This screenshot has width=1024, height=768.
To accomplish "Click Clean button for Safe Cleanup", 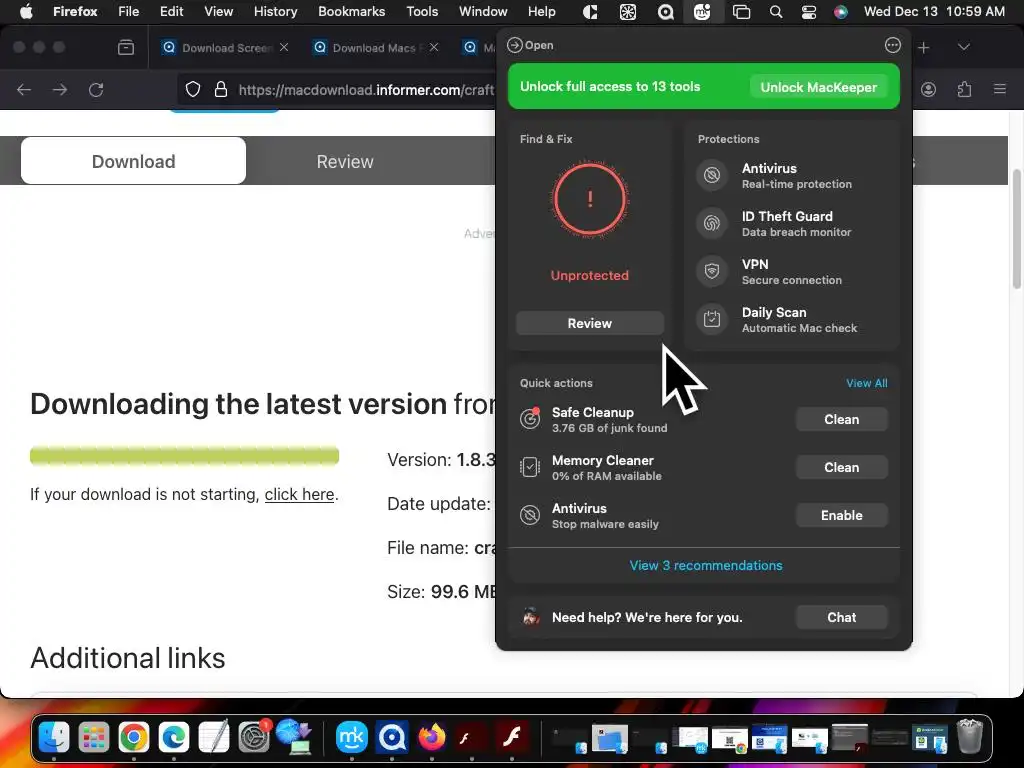I will coord(841,419).
